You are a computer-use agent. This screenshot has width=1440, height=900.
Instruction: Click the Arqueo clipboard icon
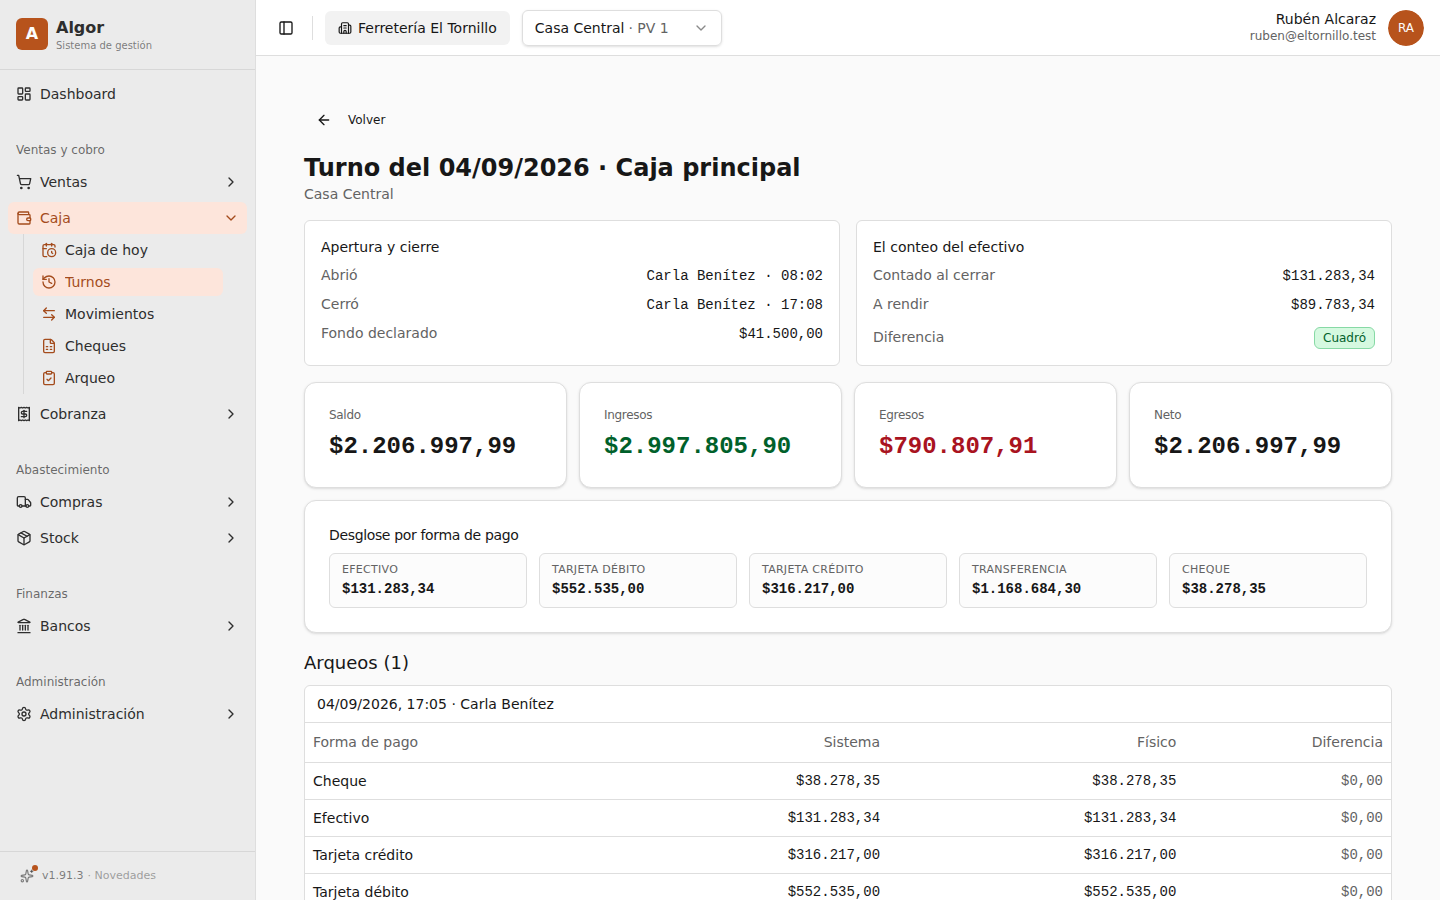(49, 378)
